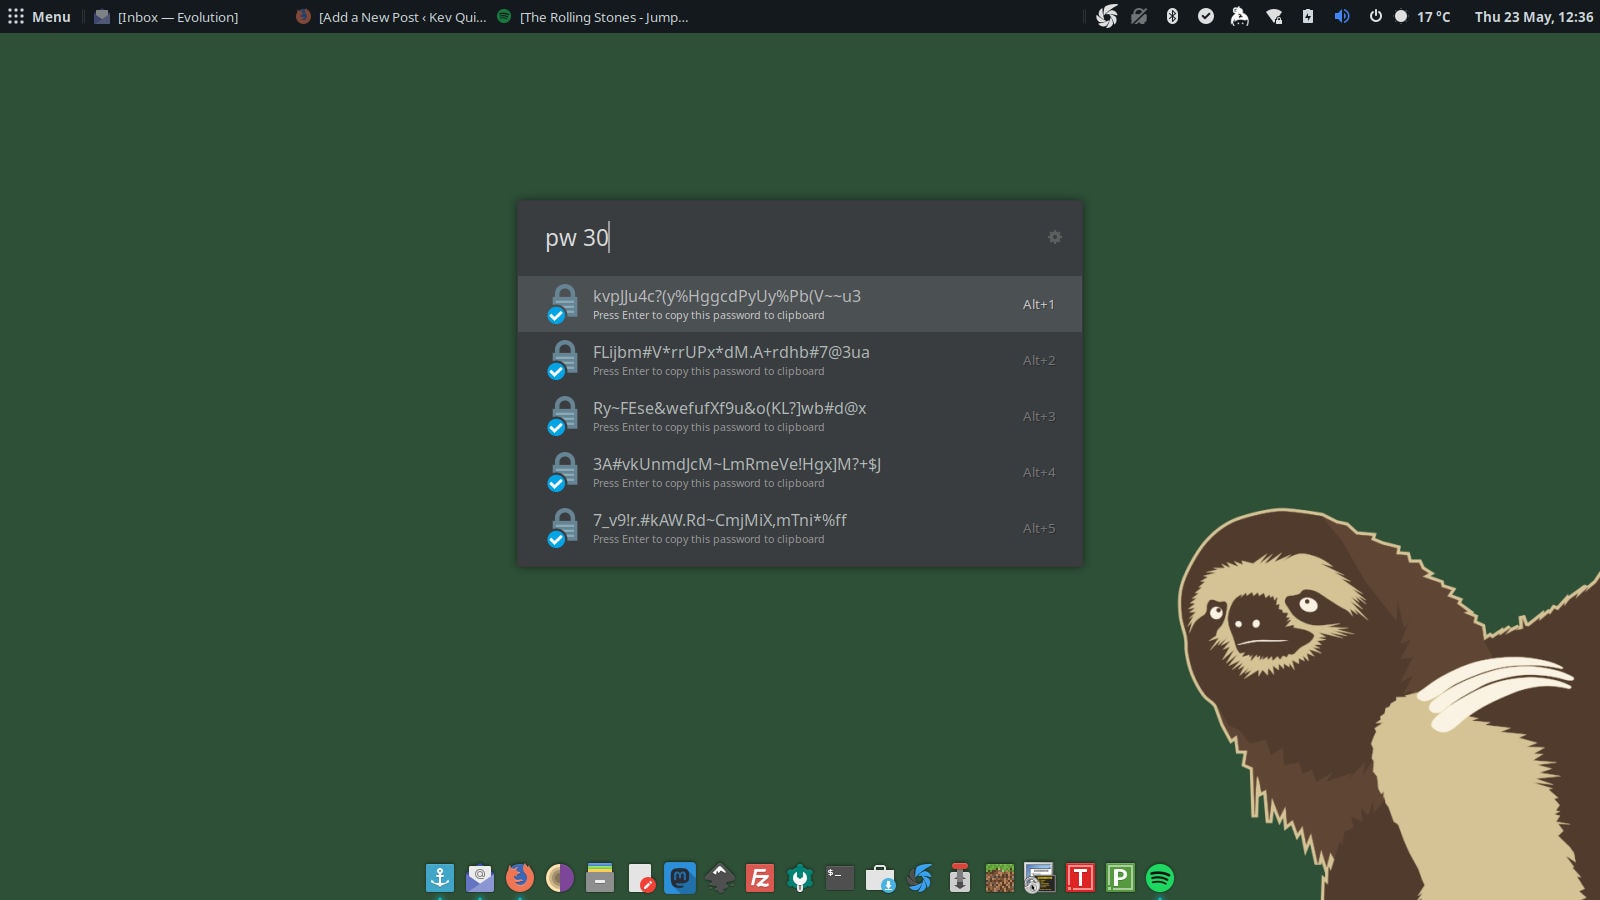Screen dimensions: 1600x900
Task: Toggle the Wi-Fi connection in the tray
Action: pos(1274,16)
